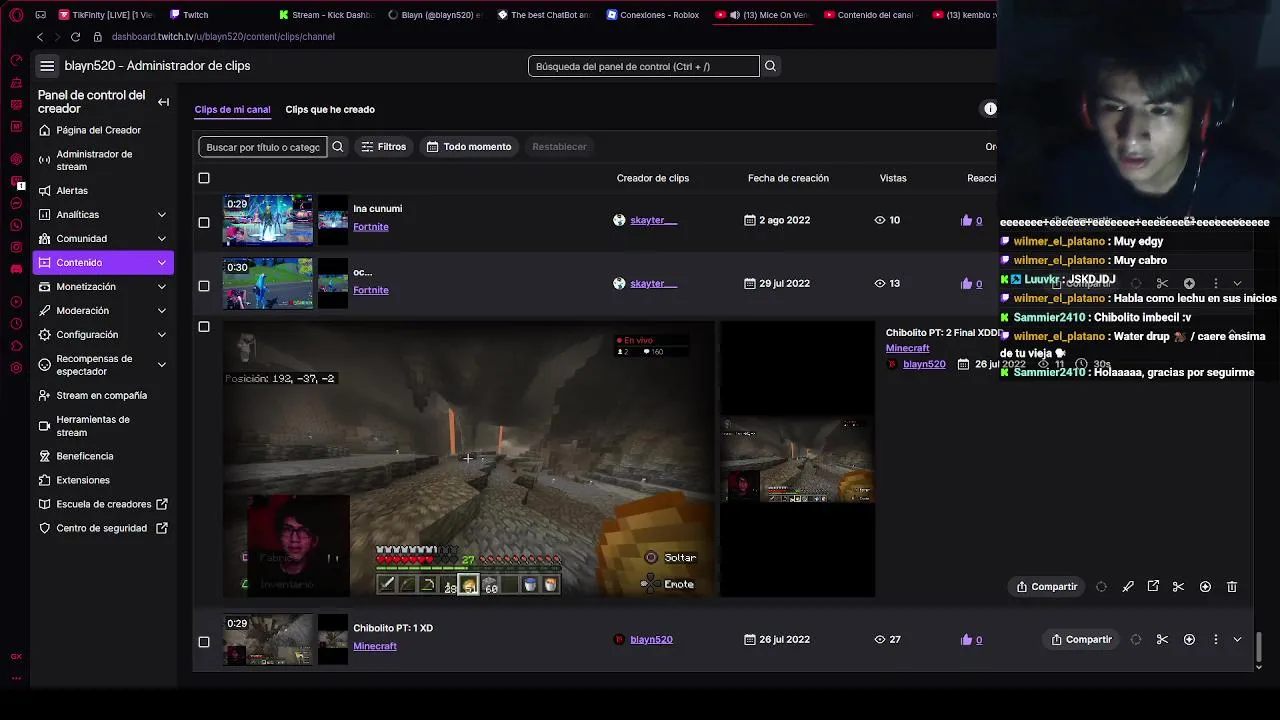Click the Opera GX logo icon
The image size is (1280, 720).
click(16, 15)
